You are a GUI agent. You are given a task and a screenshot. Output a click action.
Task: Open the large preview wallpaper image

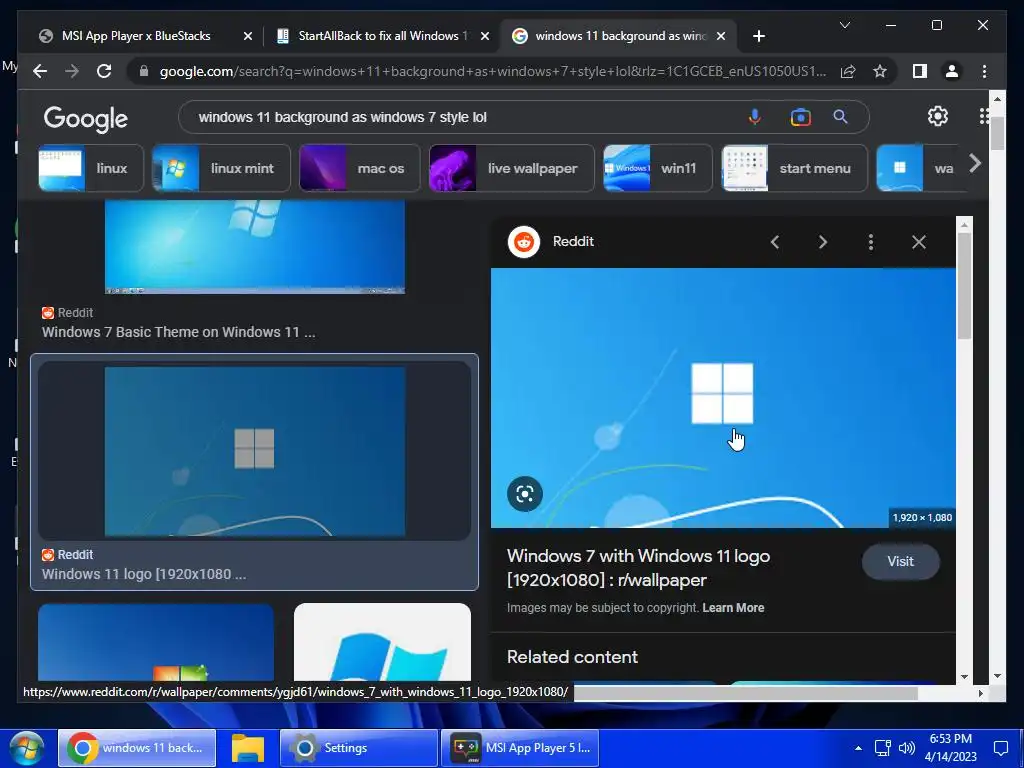pos(723,397)
